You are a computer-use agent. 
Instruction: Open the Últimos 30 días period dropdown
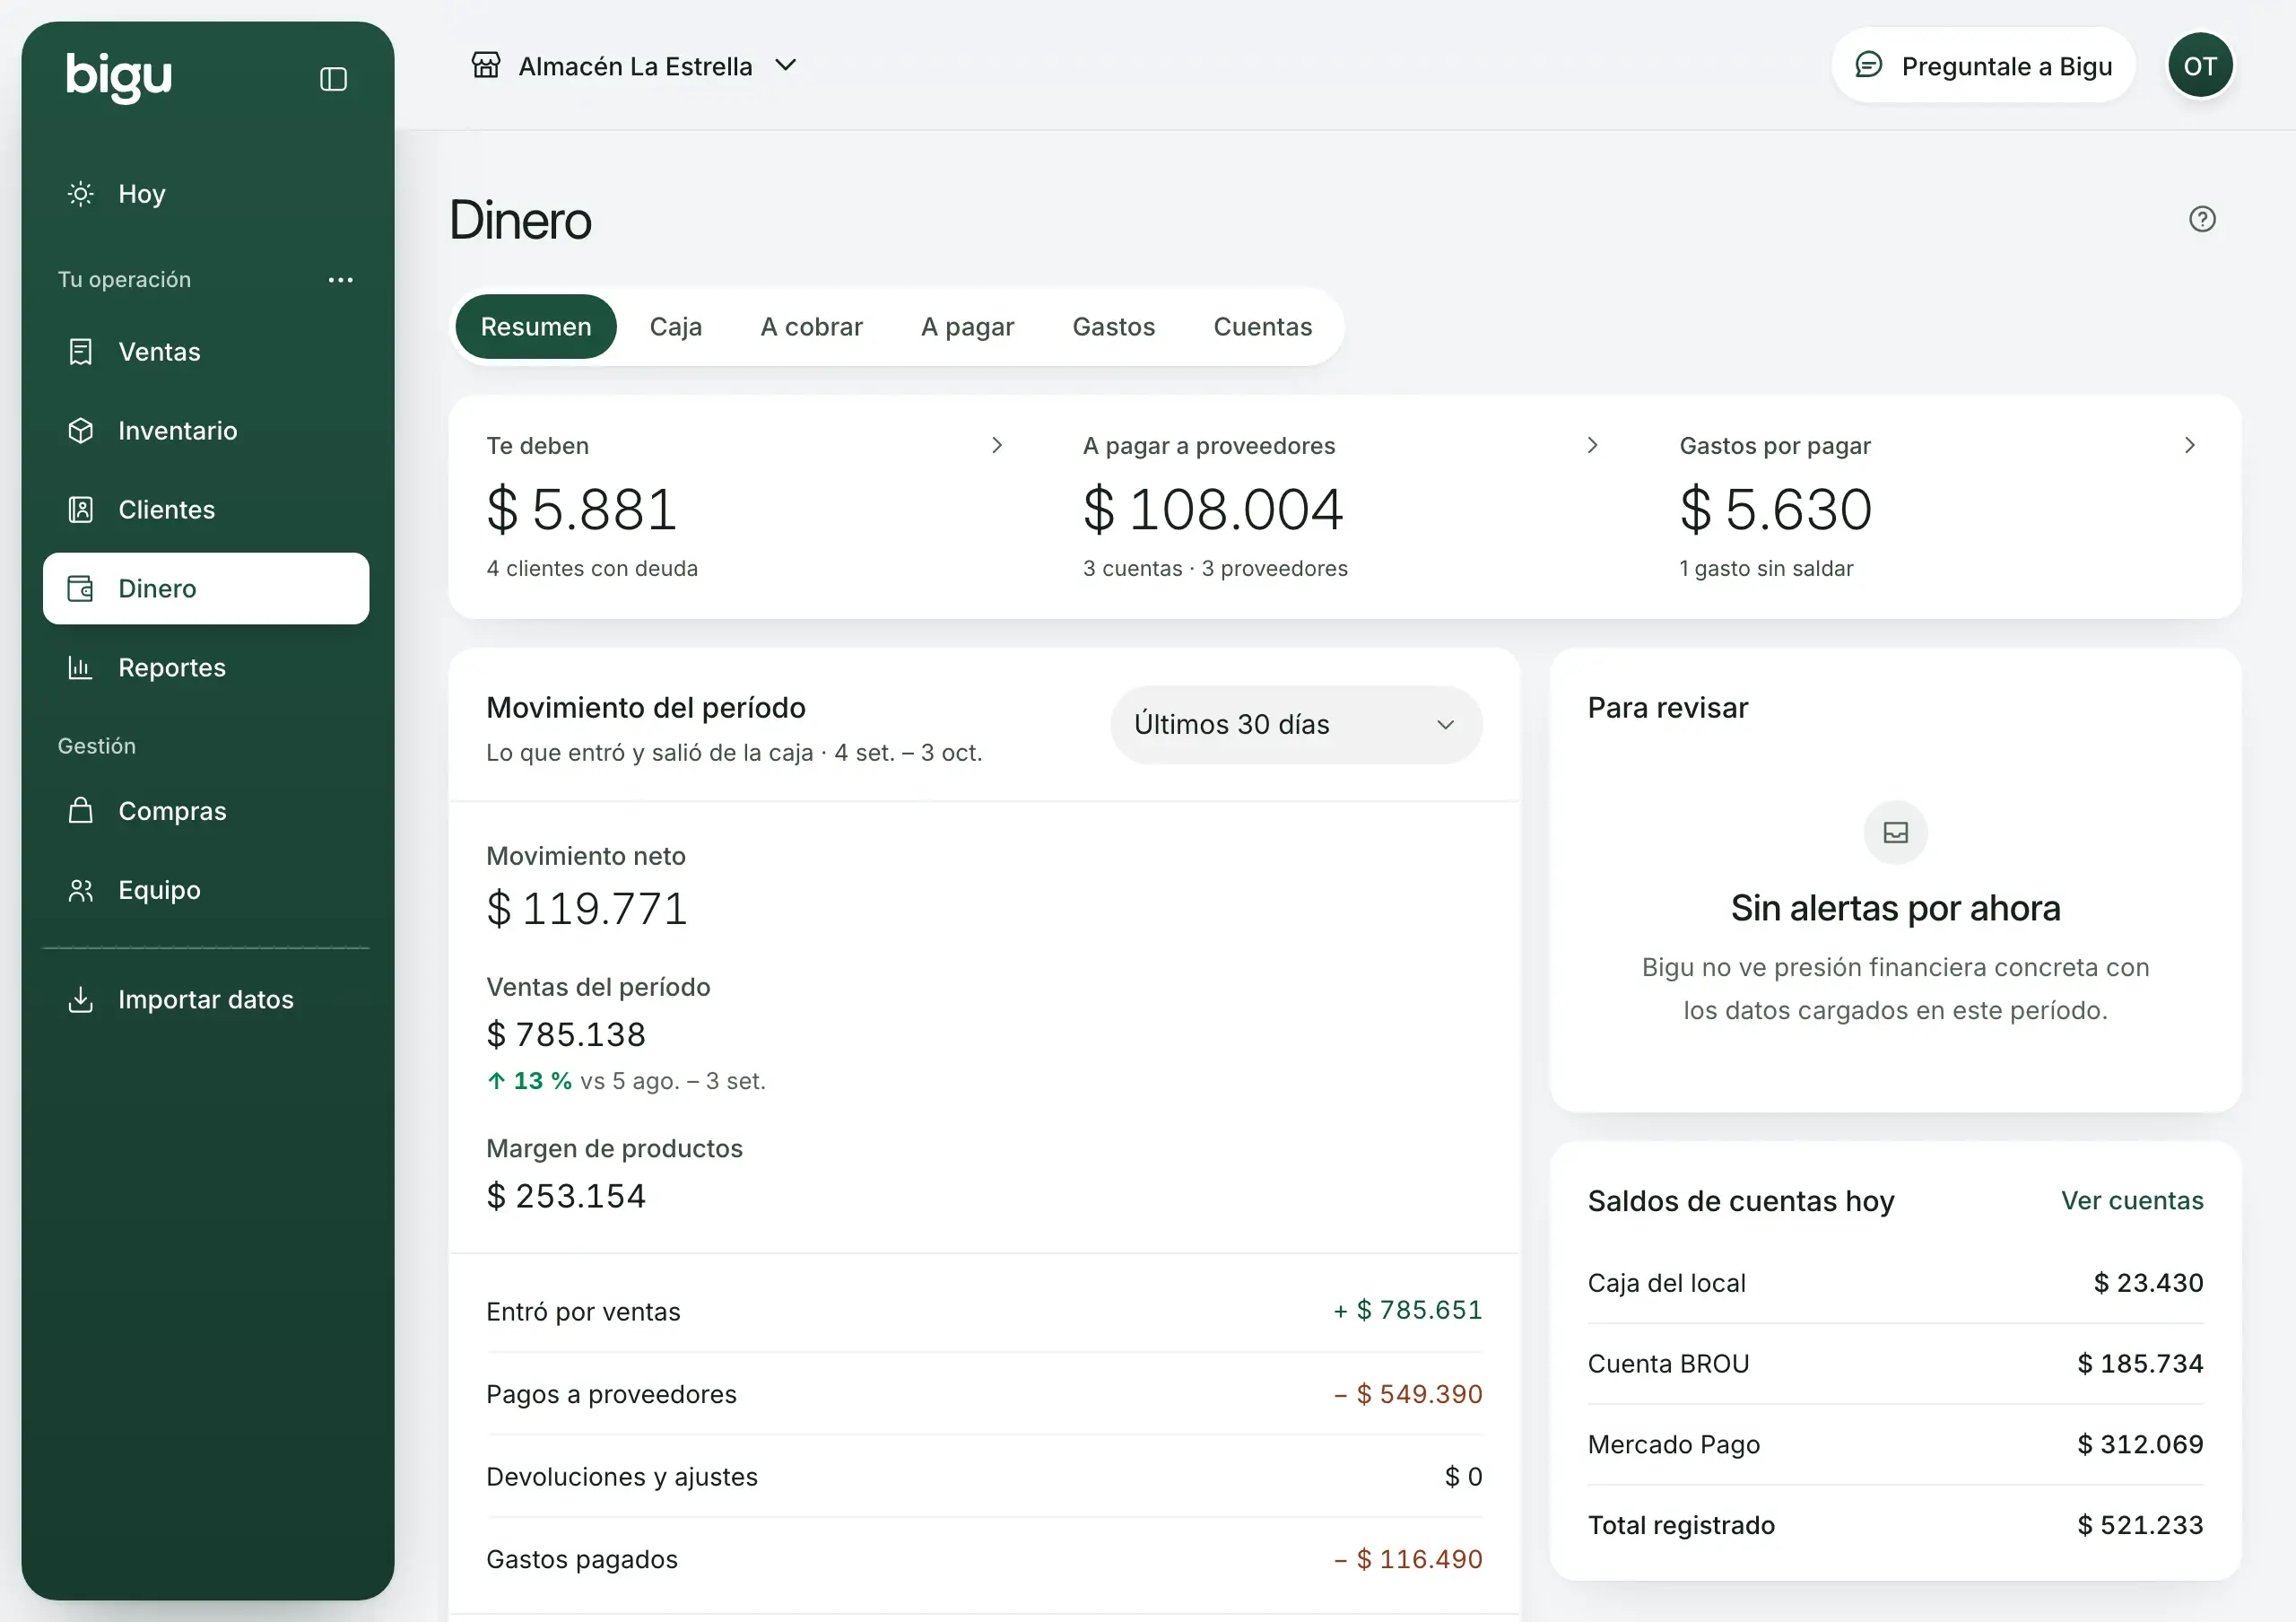tap(1296, 725)
